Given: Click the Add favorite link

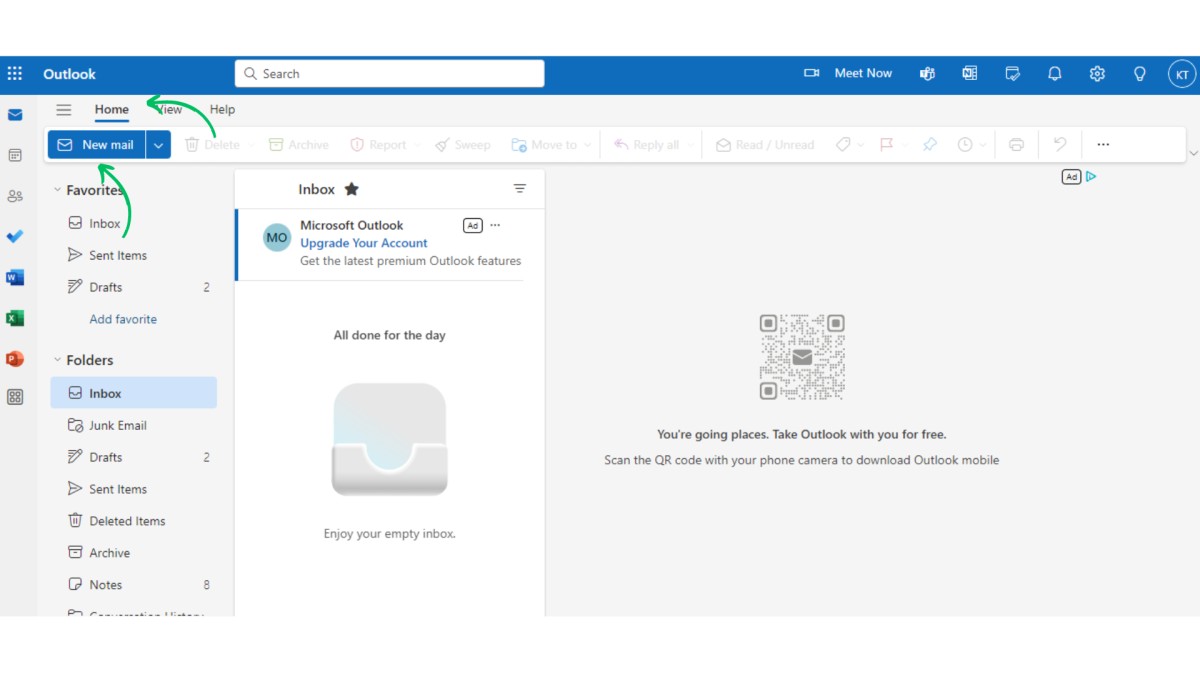Looking at the screenshot, I should [123, 319].
